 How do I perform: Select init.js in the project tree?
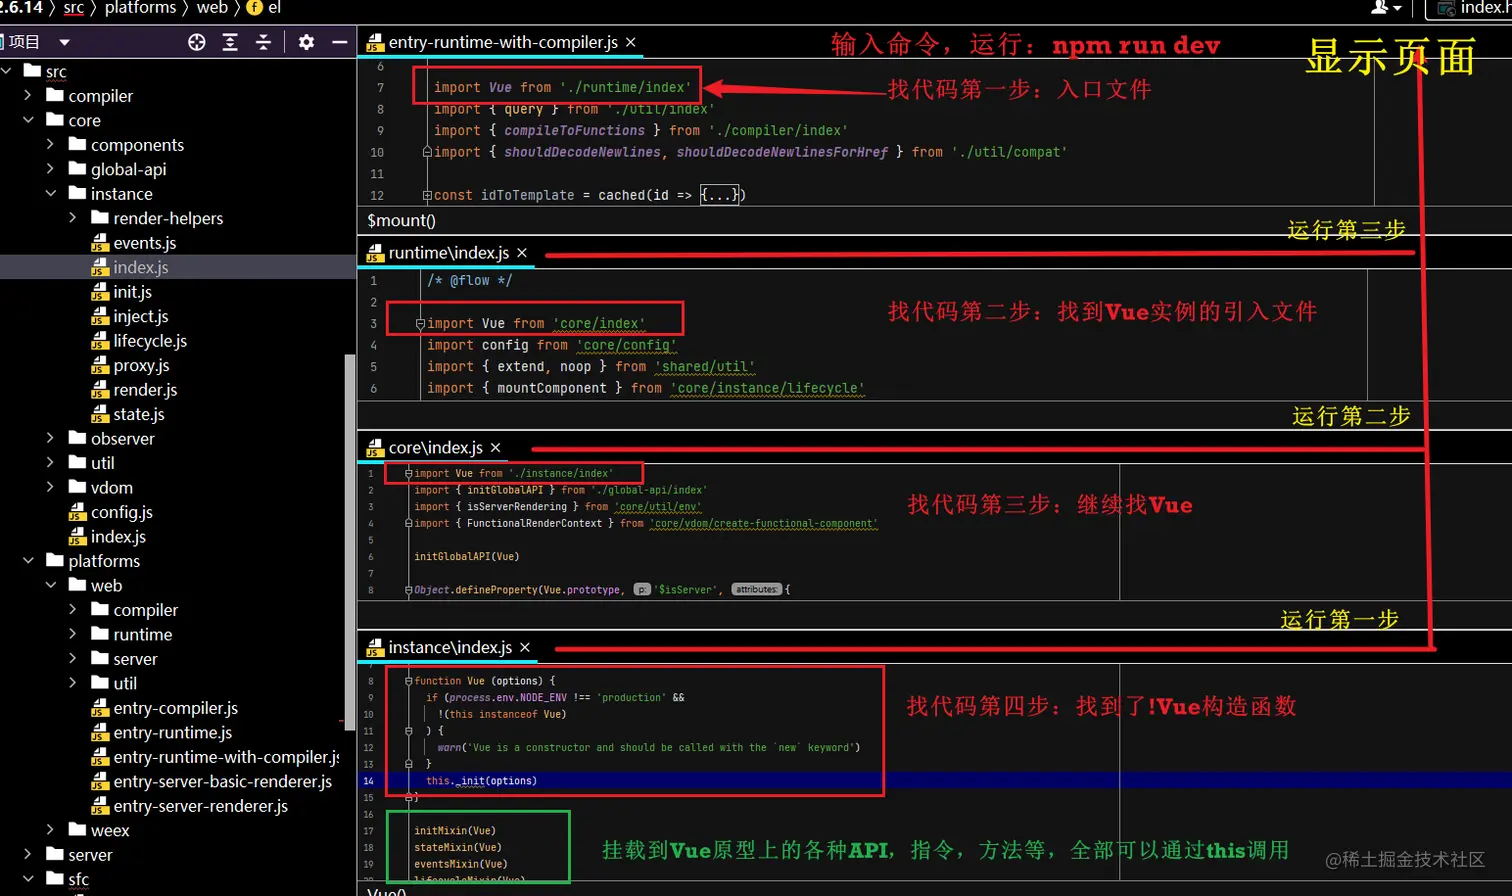(122, 292)
